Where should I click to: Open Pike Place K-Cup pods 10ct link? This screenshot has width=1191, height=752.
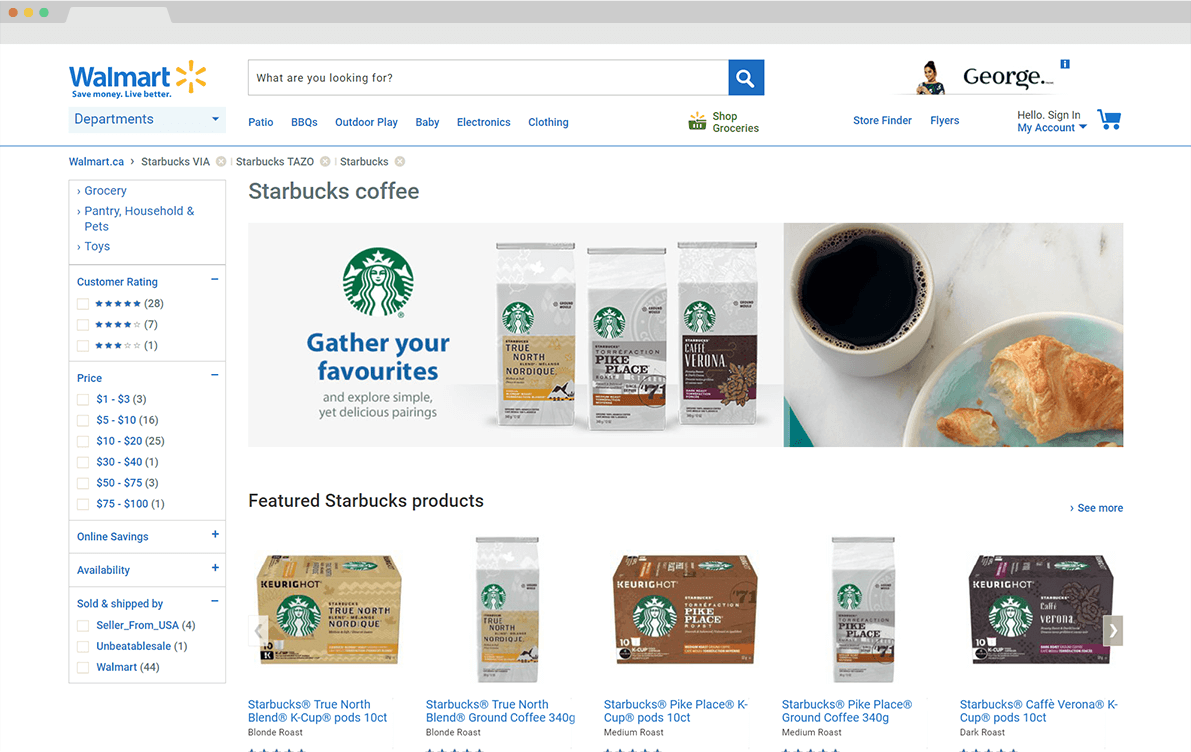pos(676,711)
